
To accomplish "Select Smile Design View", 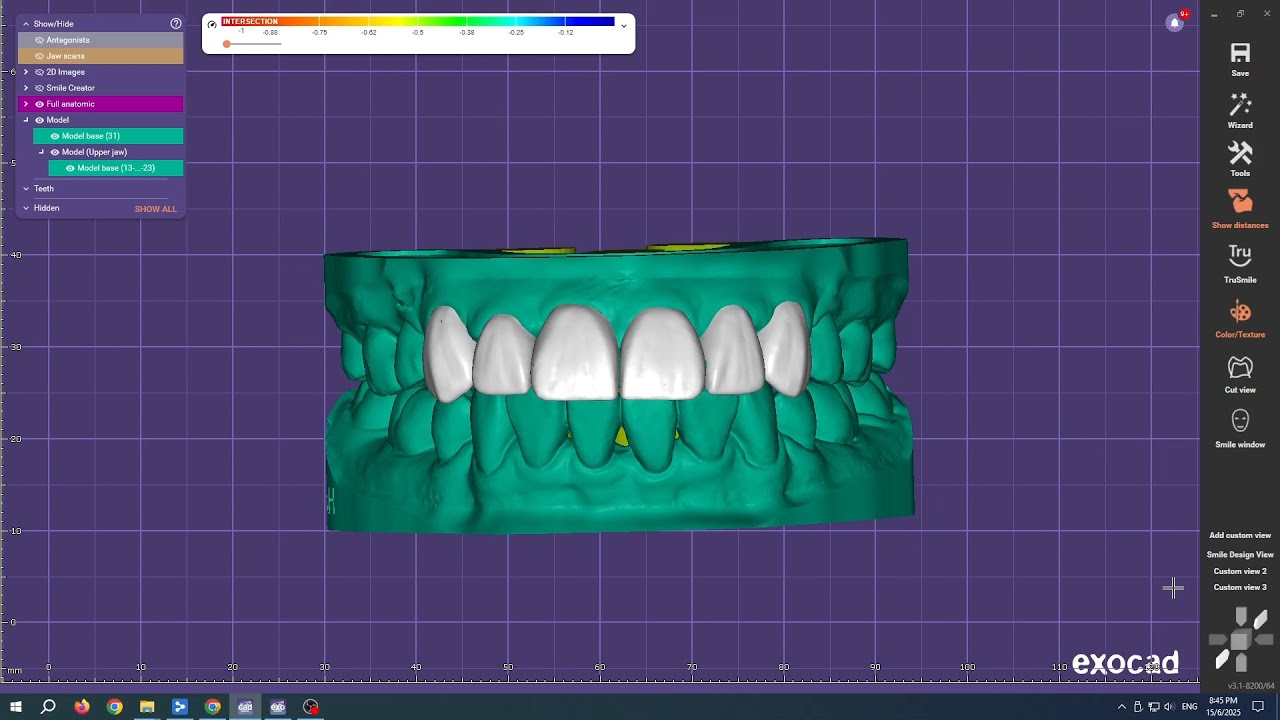I will click(1240, 555).
